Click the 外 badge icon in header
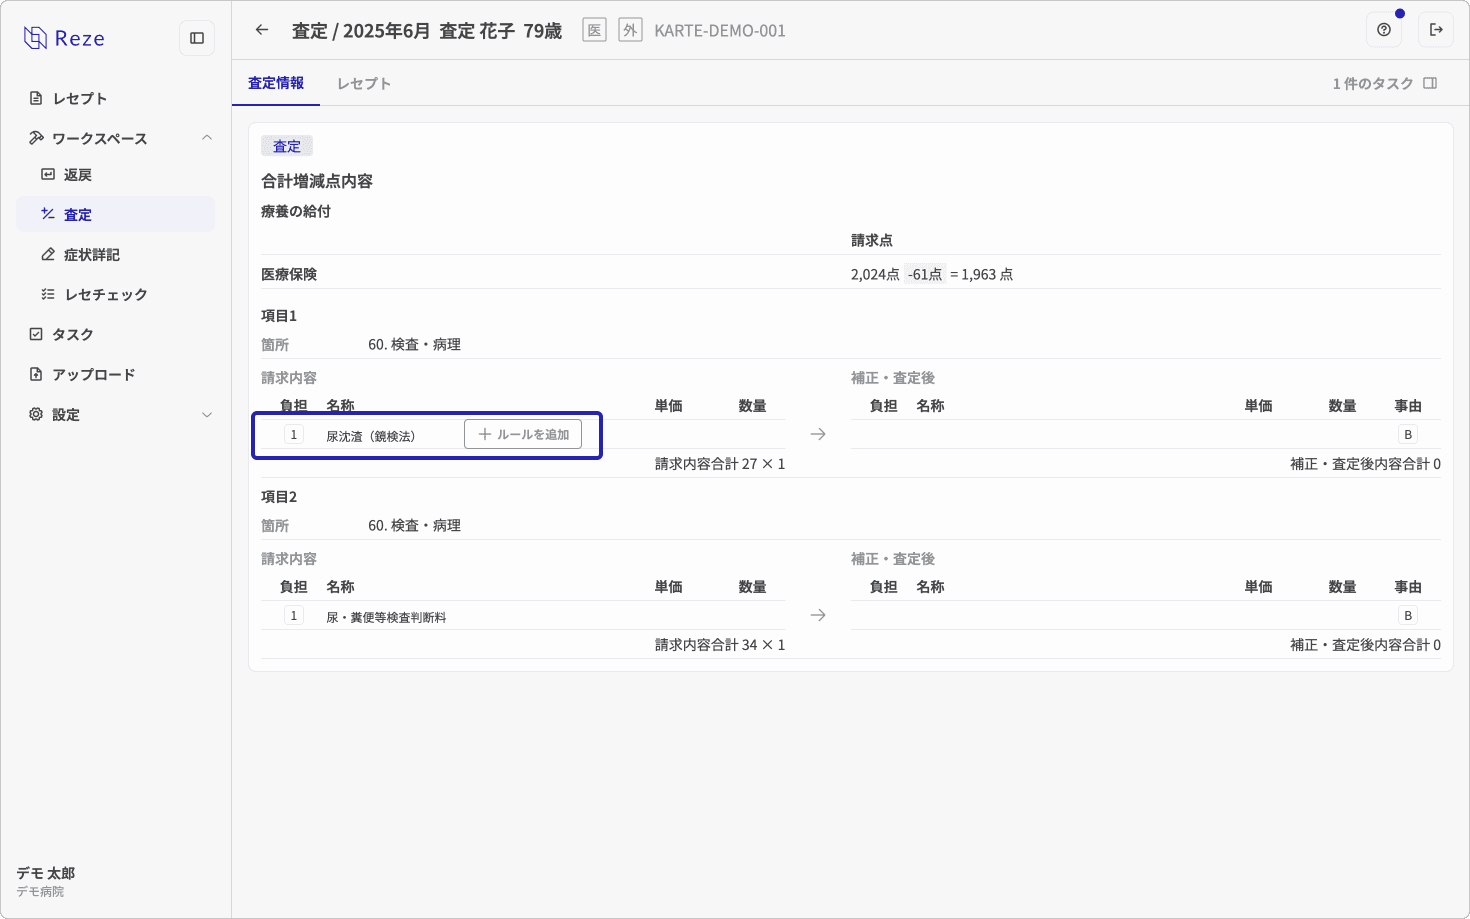 coord(630,30)
